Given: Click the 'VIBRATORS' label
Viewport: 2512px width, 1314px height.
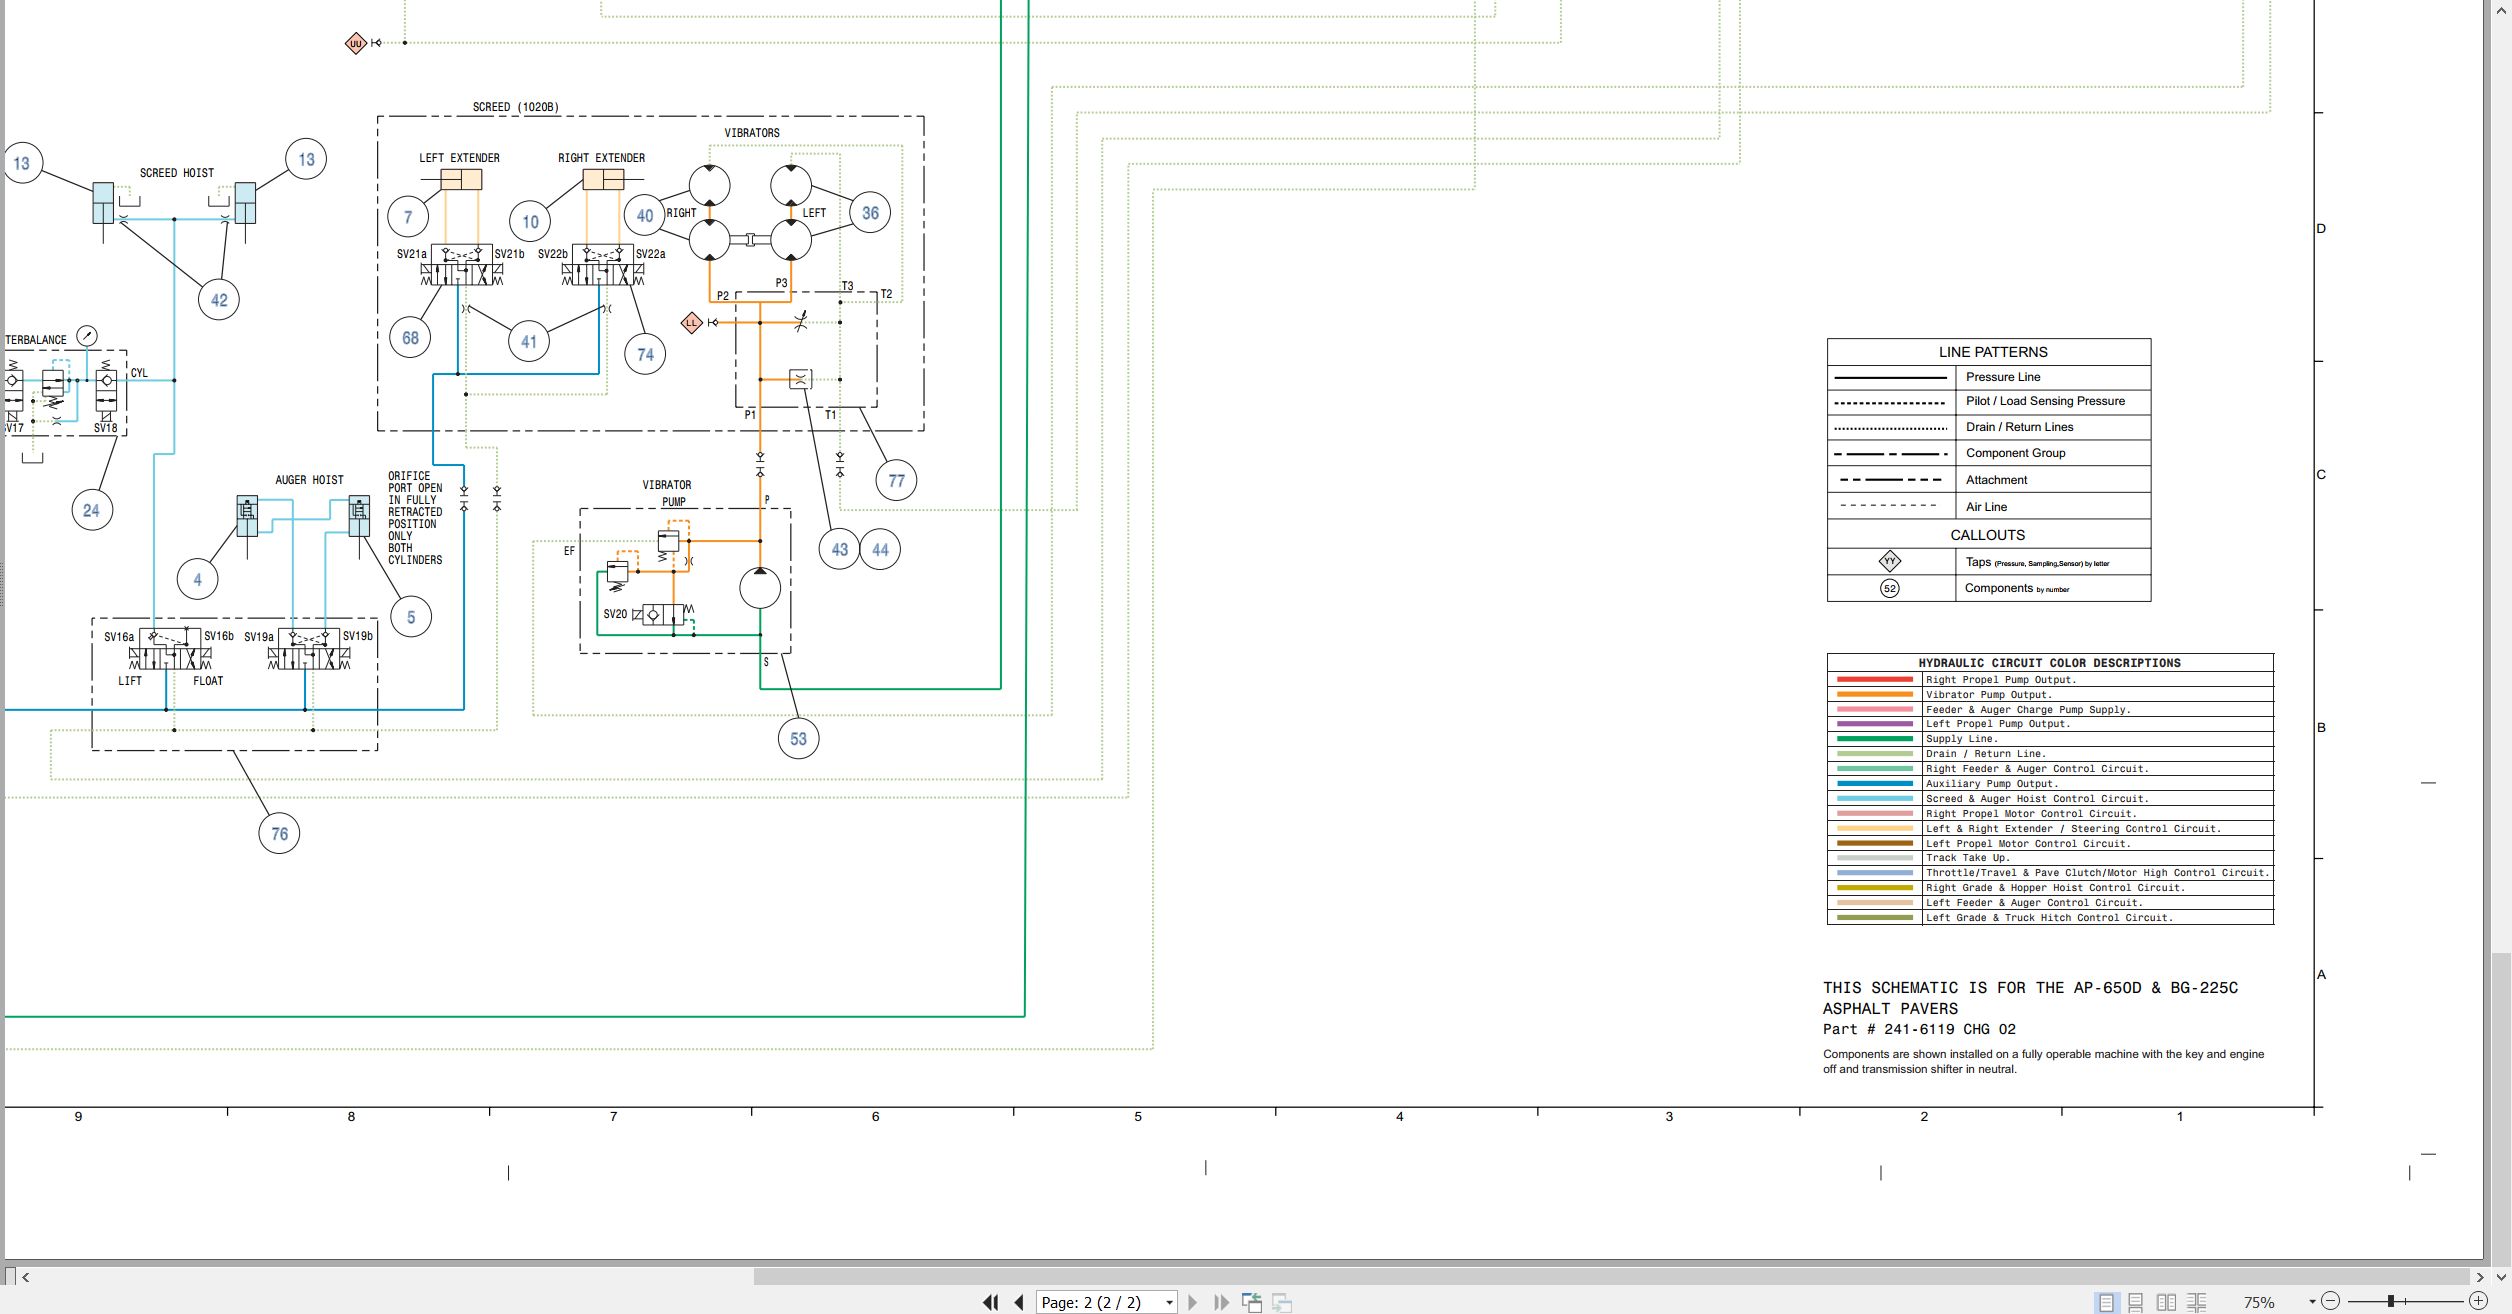Looking at the screenshot, I should coord(752,133).
